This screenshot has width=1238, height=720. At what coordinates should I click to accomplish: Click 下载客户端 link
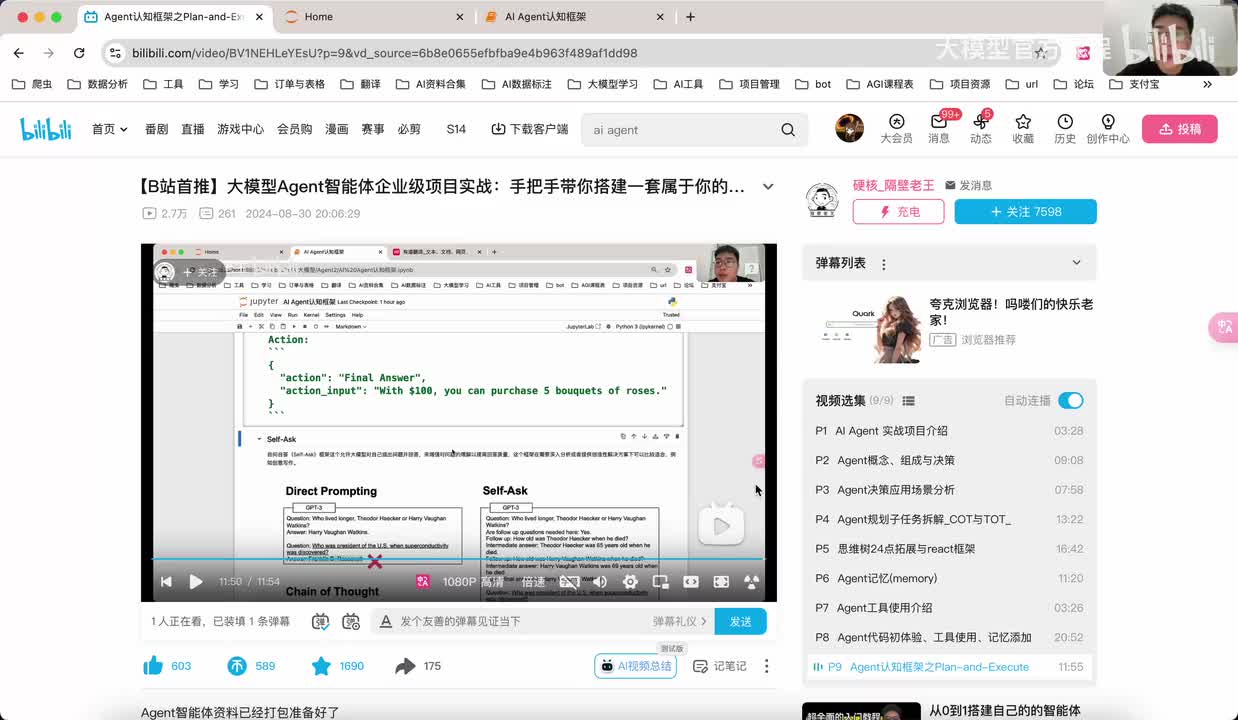(530, 129)
